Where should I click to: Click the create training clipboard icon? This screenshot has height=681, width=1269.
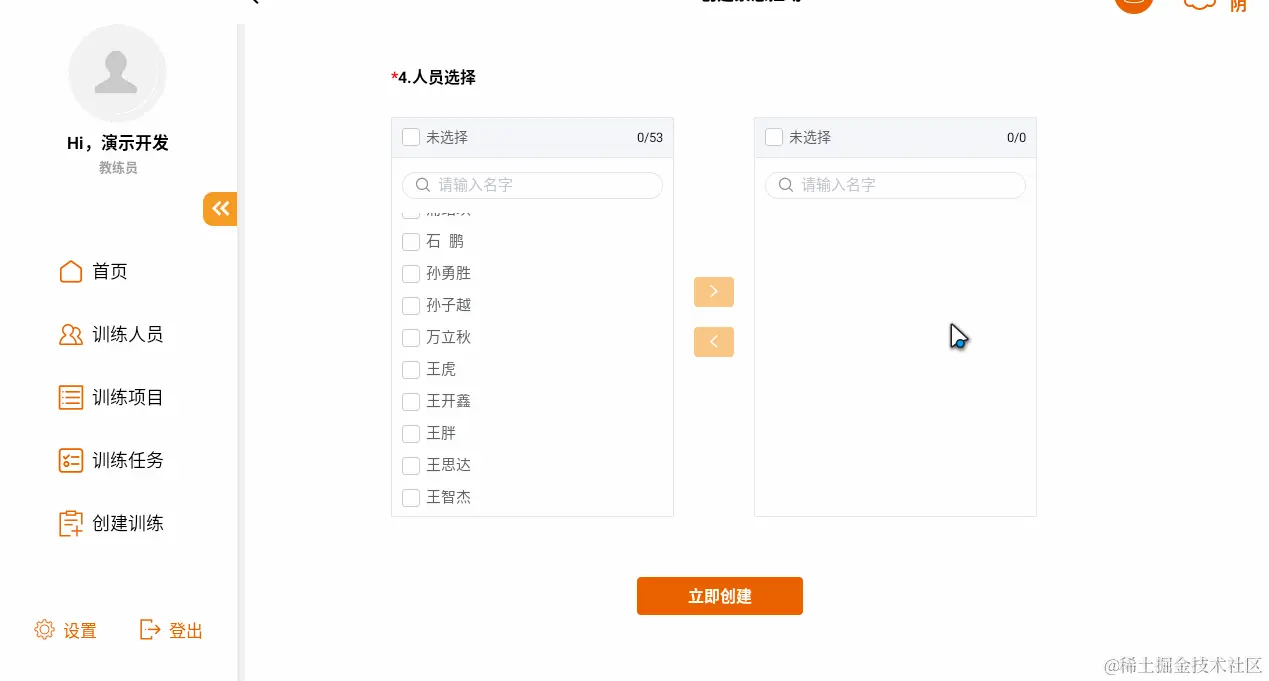tap(71, 524)
